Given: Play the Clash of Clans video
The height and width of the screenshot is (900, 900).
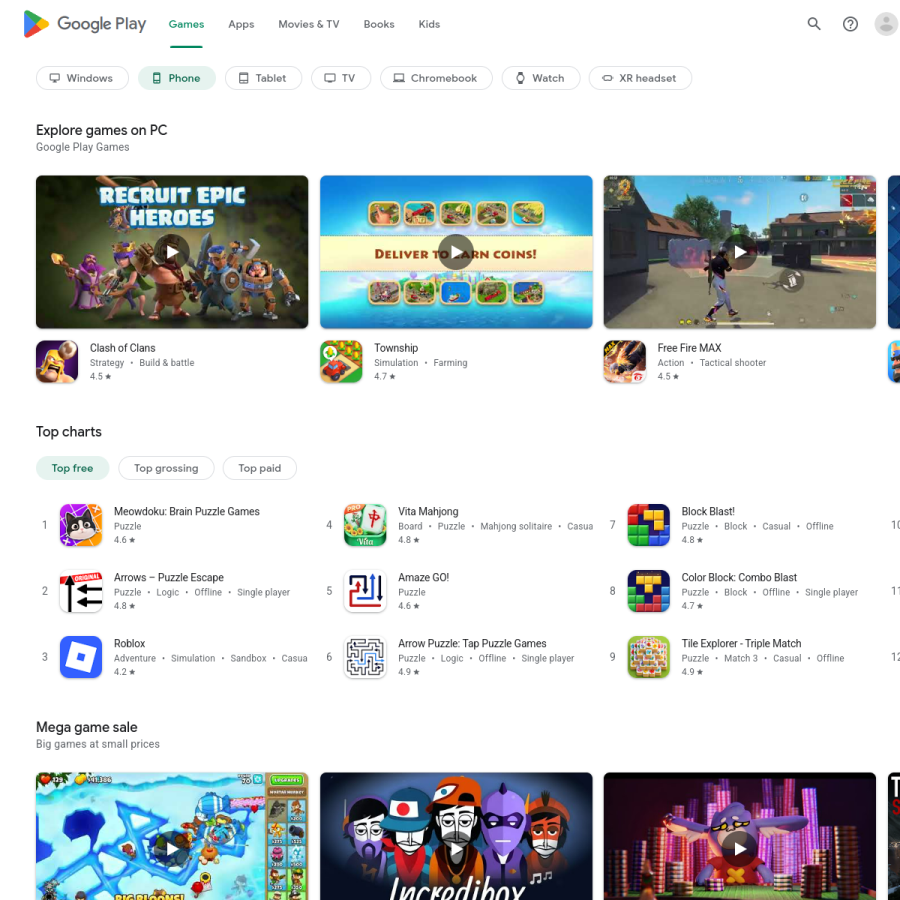Looking at the screenshot, I should 172,252.
